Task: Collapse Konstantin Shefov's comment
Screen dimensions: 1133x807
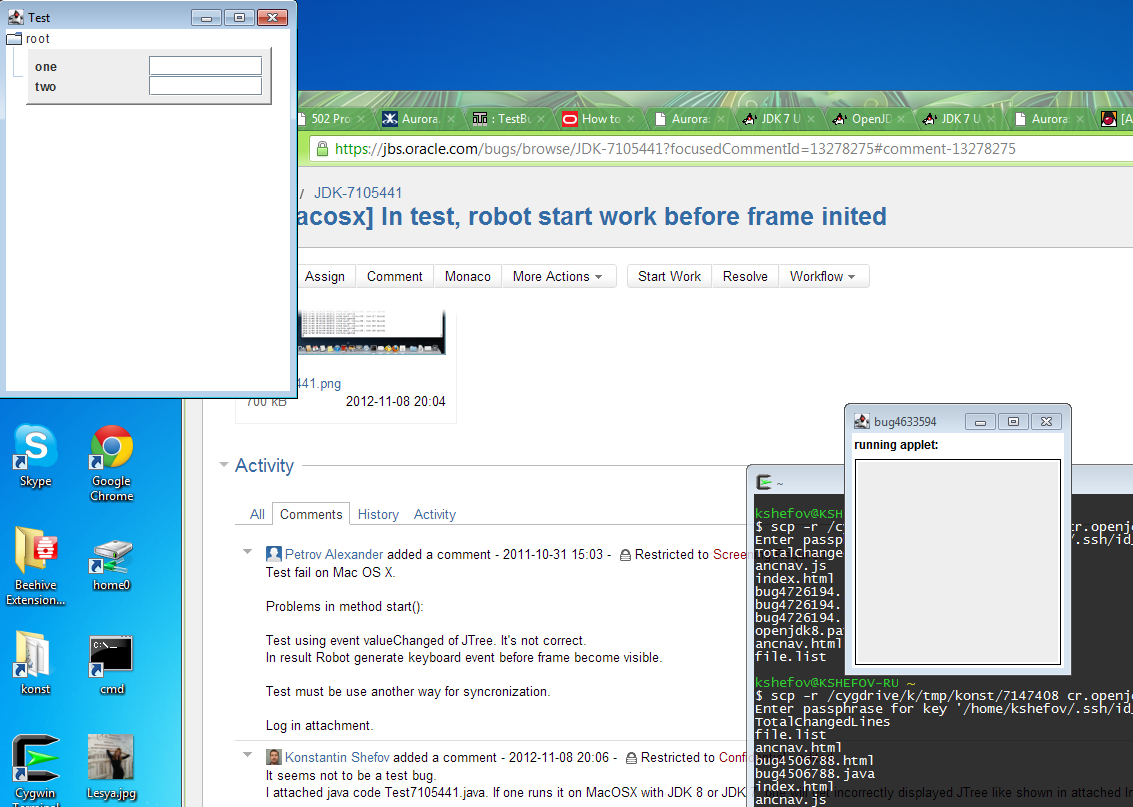Action: (248, 755)
